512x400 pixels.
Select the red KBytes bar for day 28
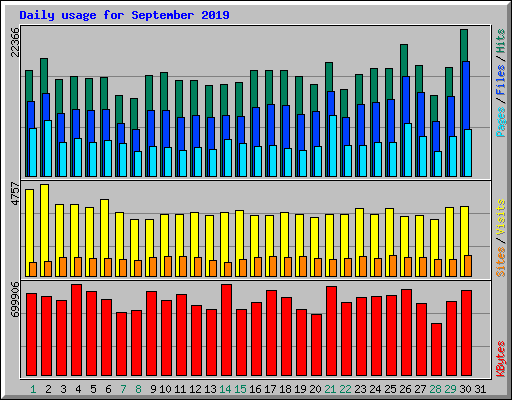pyautogui.click(x=436, y=349)
